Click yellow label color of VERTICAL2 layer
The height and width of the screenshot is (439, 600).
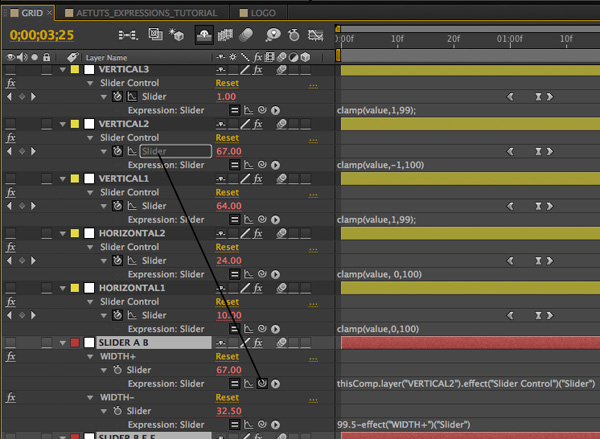point(75,124)
